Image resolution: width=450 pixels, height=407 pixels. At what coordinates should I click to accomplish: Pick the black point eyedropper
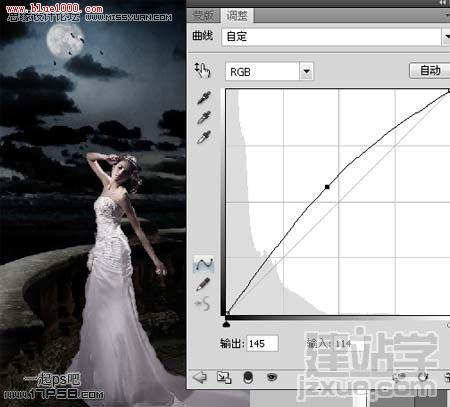coord(204,98)
